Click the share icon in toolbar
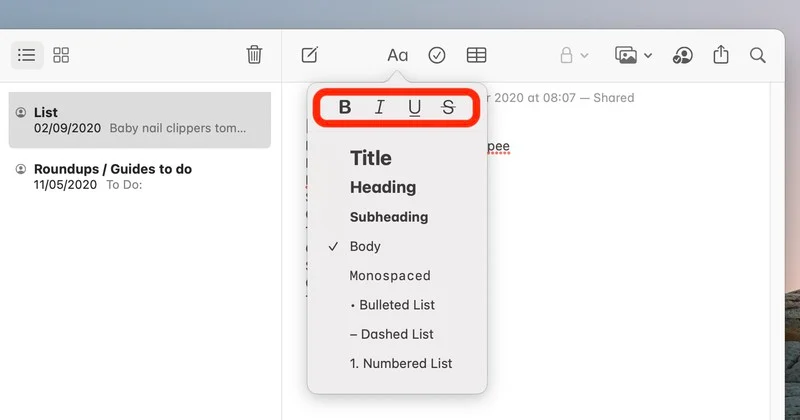This screenshot has width=800, height=420. [x=721, y=55]
